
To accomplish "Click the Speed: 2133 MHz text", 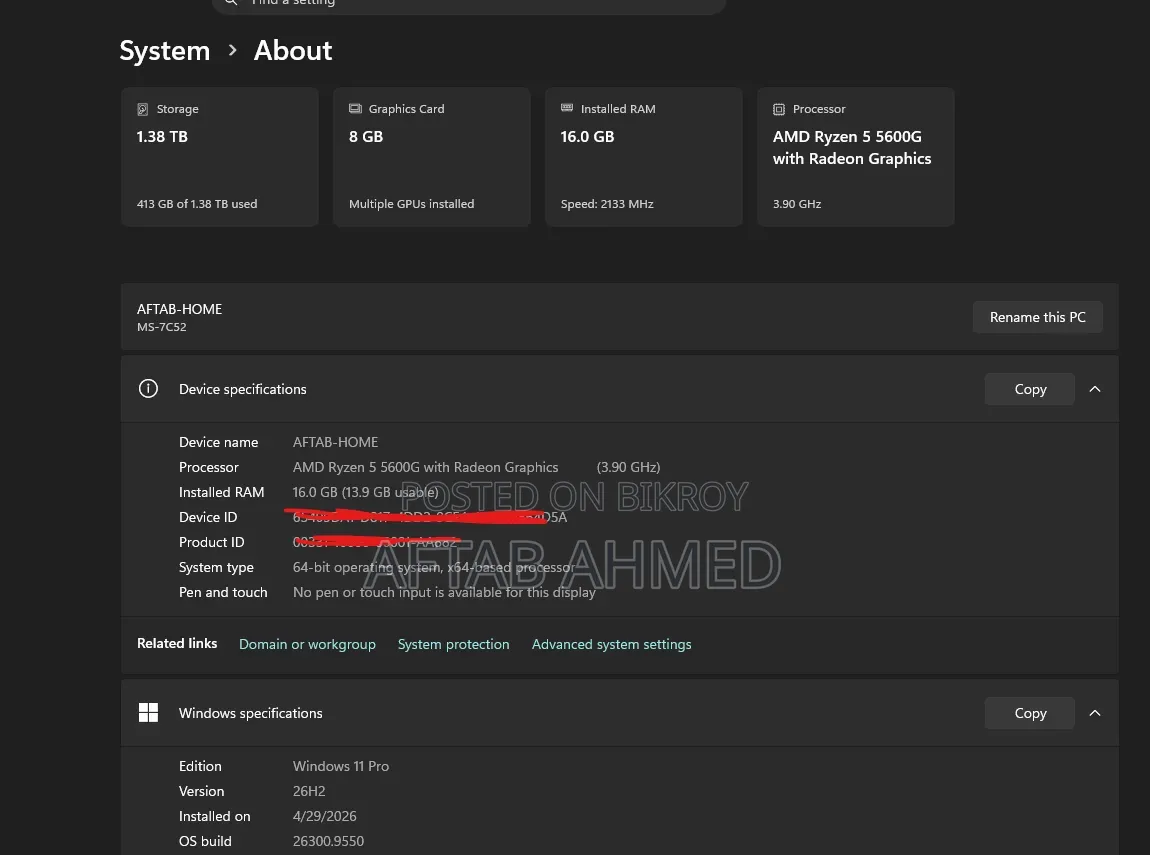I will click(607, 204).
